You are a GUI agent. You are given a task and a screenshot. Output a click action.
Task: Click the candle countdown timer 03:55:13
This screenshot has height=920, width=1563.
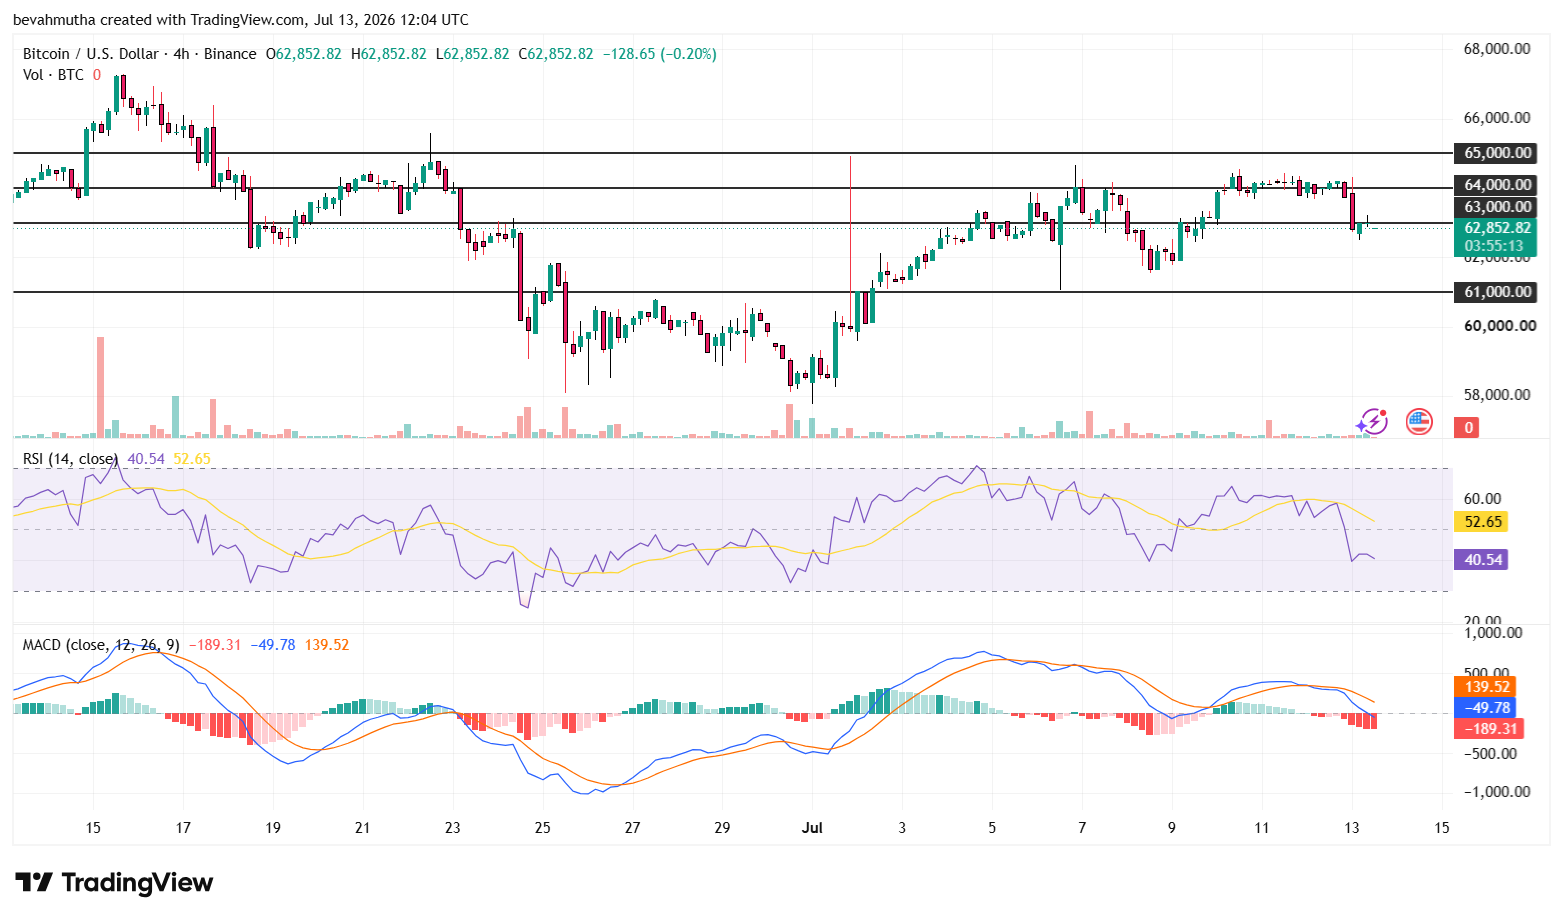[1496, 246]
